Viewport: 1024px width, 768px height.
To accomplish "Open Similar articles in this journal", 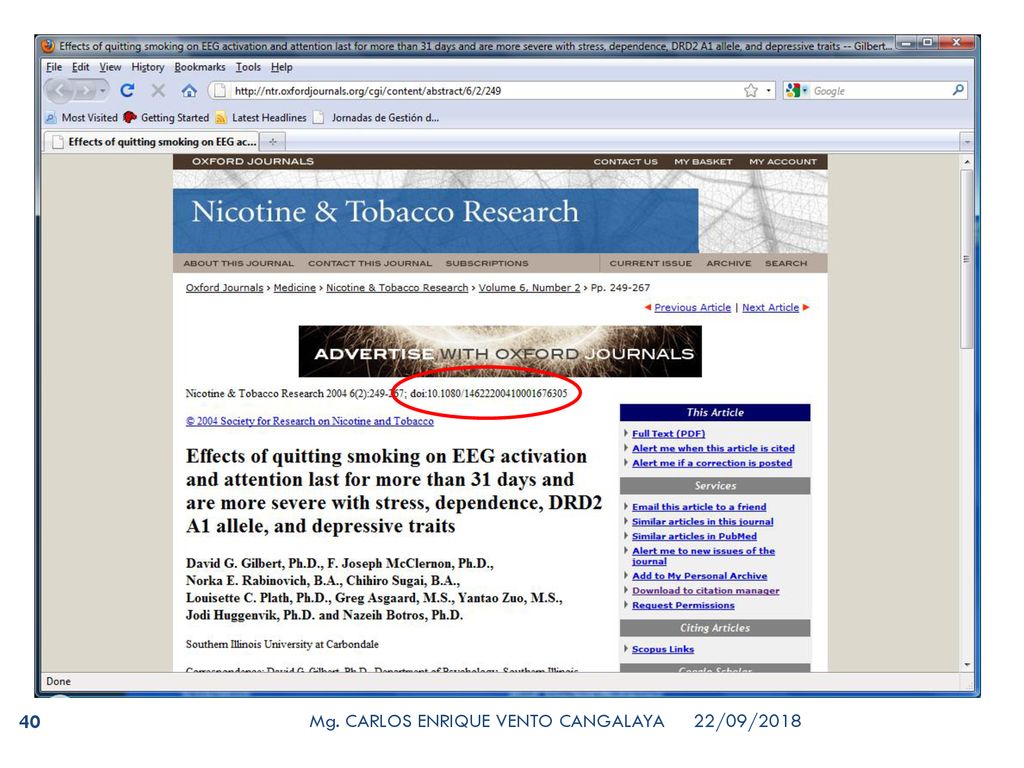I will click(702, 521).
